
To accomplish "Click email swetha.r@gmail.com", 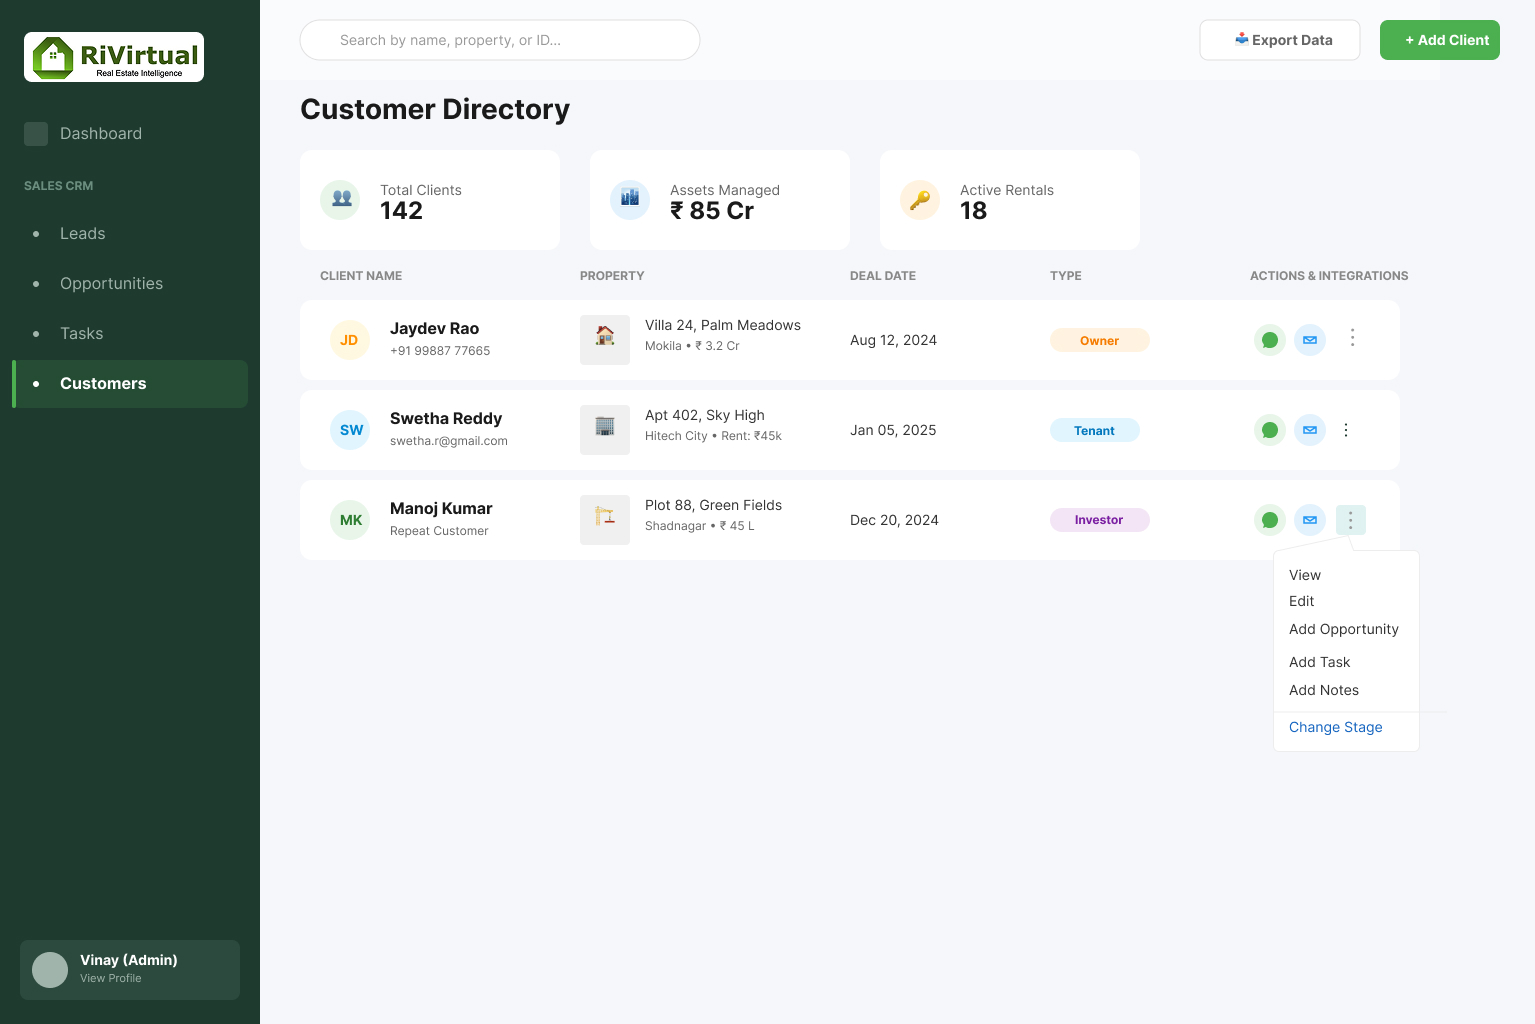I will pyautogui.click(x=449, y=441).
